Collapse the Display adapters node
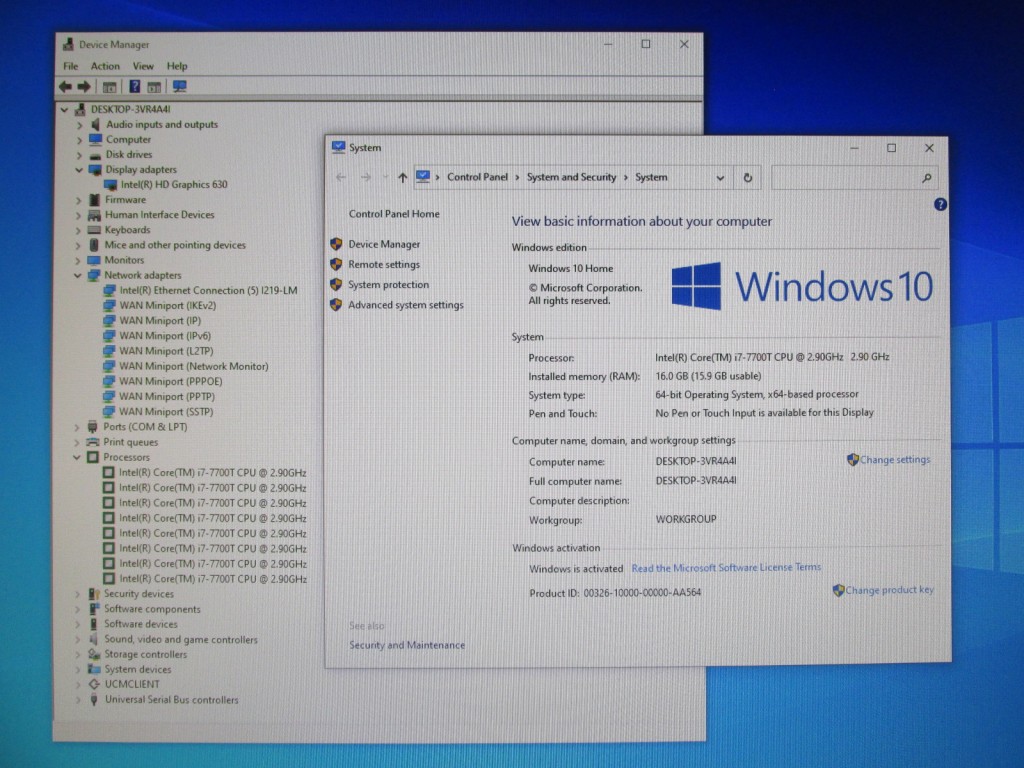The width and height of the screenshot is (1024, 768). [79, 170]
